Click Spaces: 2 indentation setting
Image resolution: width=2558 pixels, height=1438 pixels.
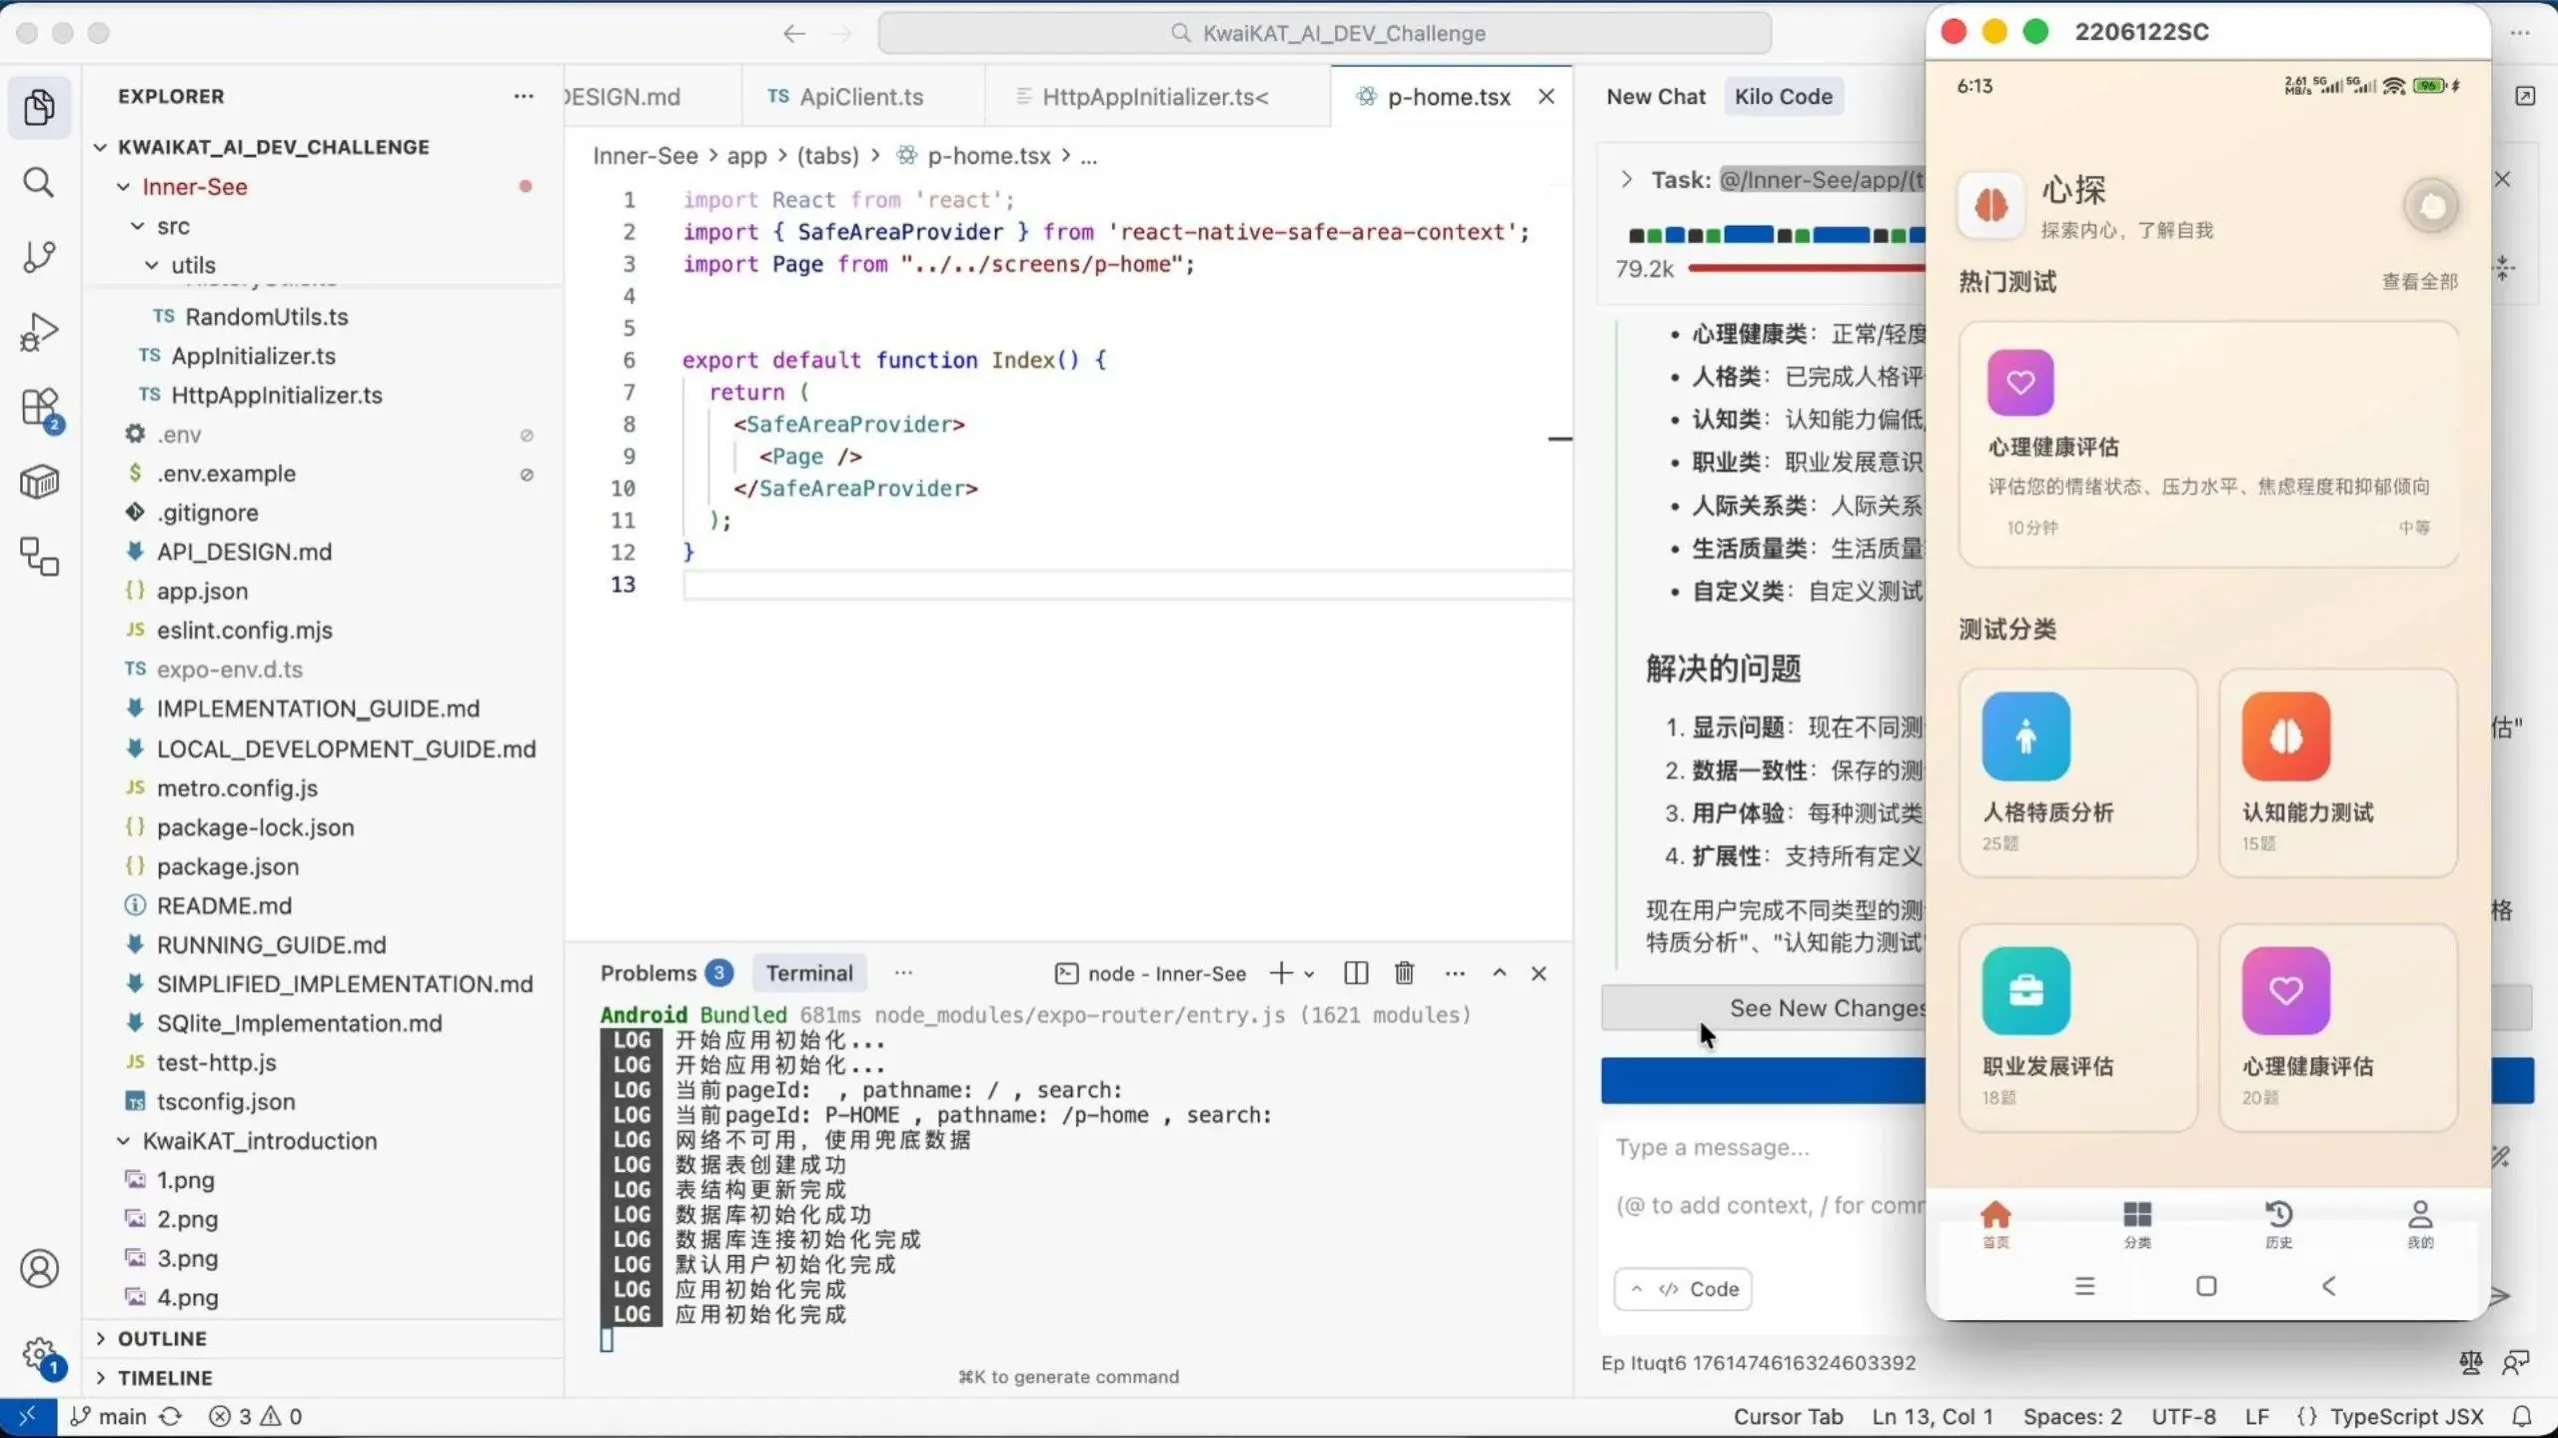coord(2072,1417)
